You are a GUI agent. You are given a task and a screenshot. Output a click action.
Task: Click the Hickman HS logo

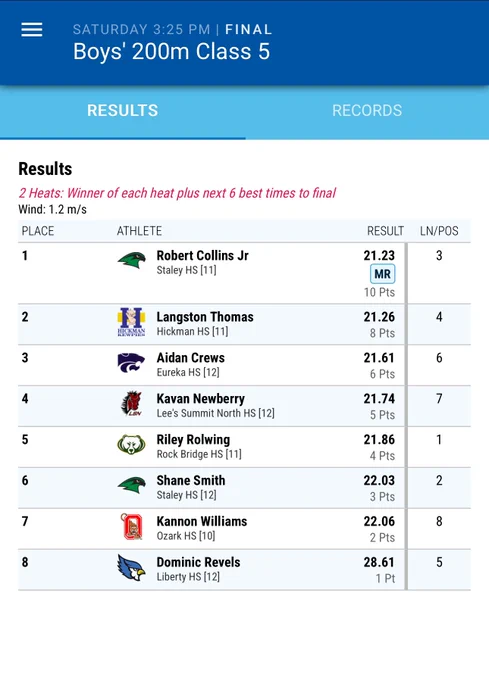(131, 322)
